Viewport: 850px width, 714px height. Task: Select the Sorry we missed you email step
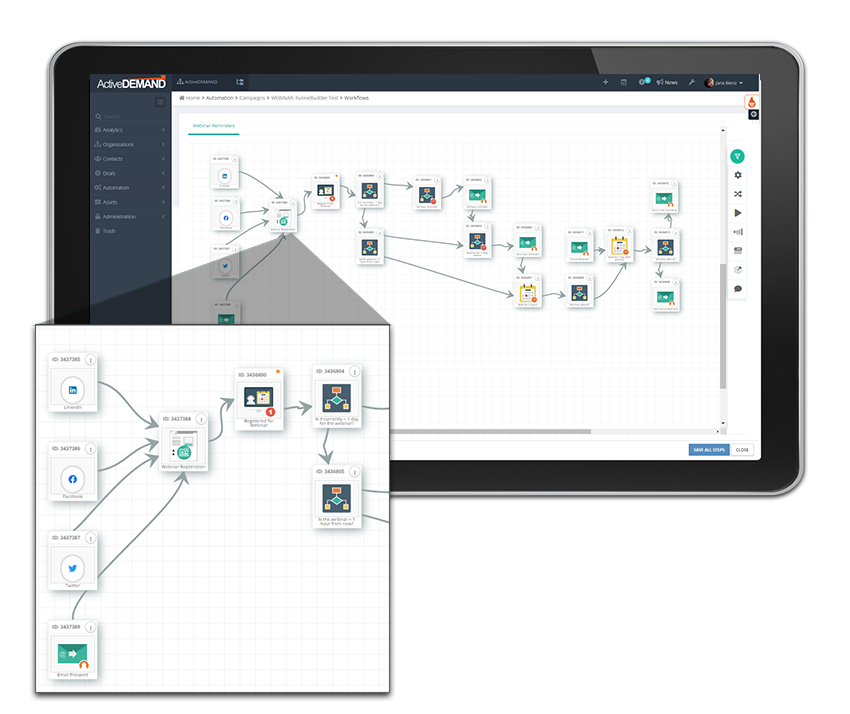pos(665,296)
